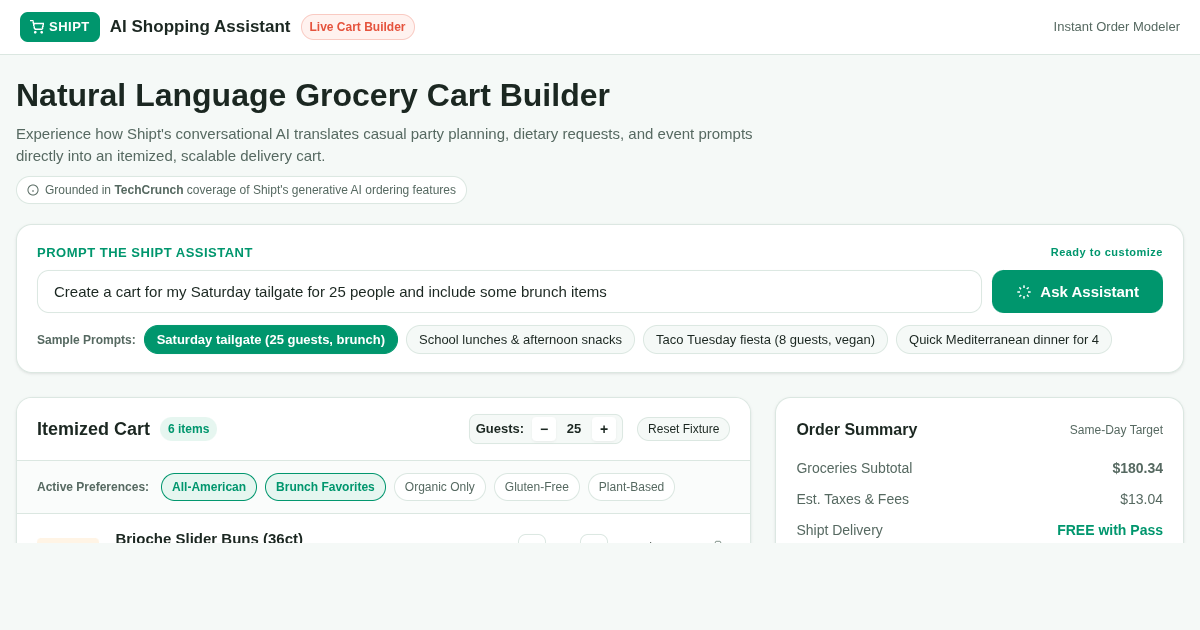Click the Same-Day Target label
This screenshot has width=1200, height=630.
(x=1116, y=430)
